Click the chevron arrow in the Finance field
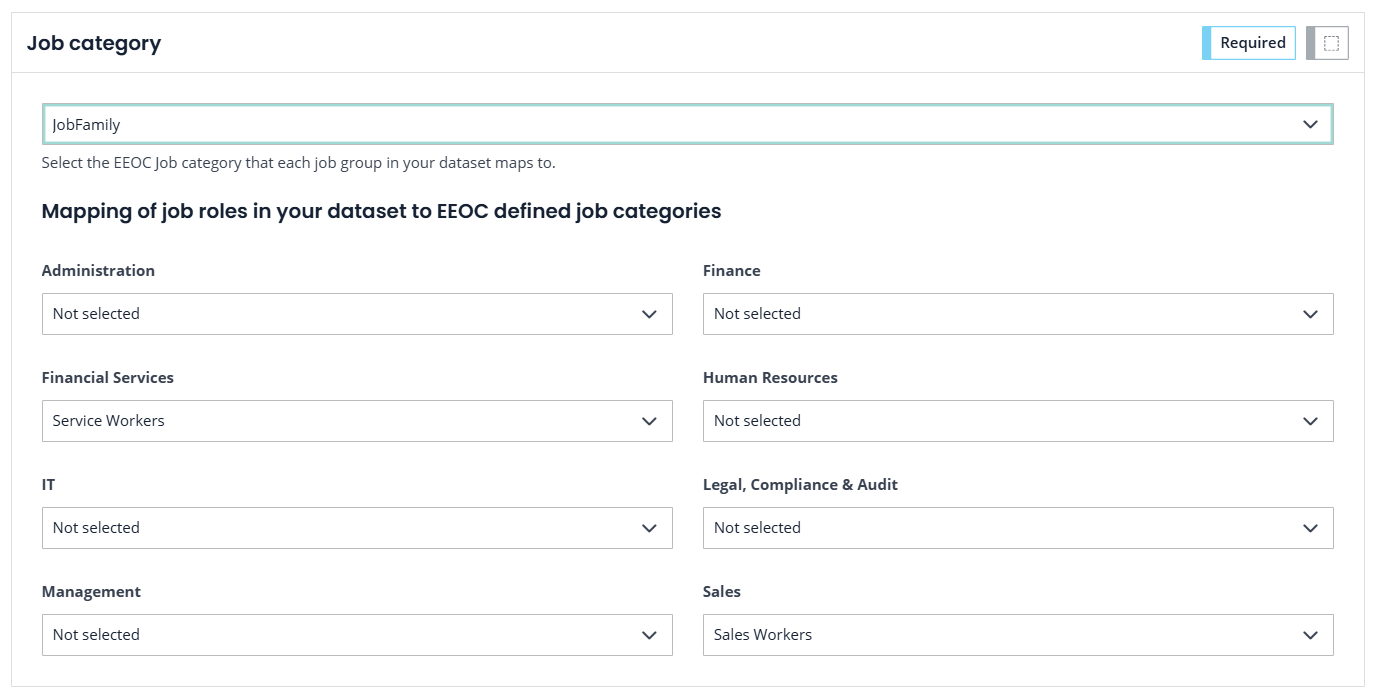This screenshot has width=1377, height=698. pos(1310,314)
